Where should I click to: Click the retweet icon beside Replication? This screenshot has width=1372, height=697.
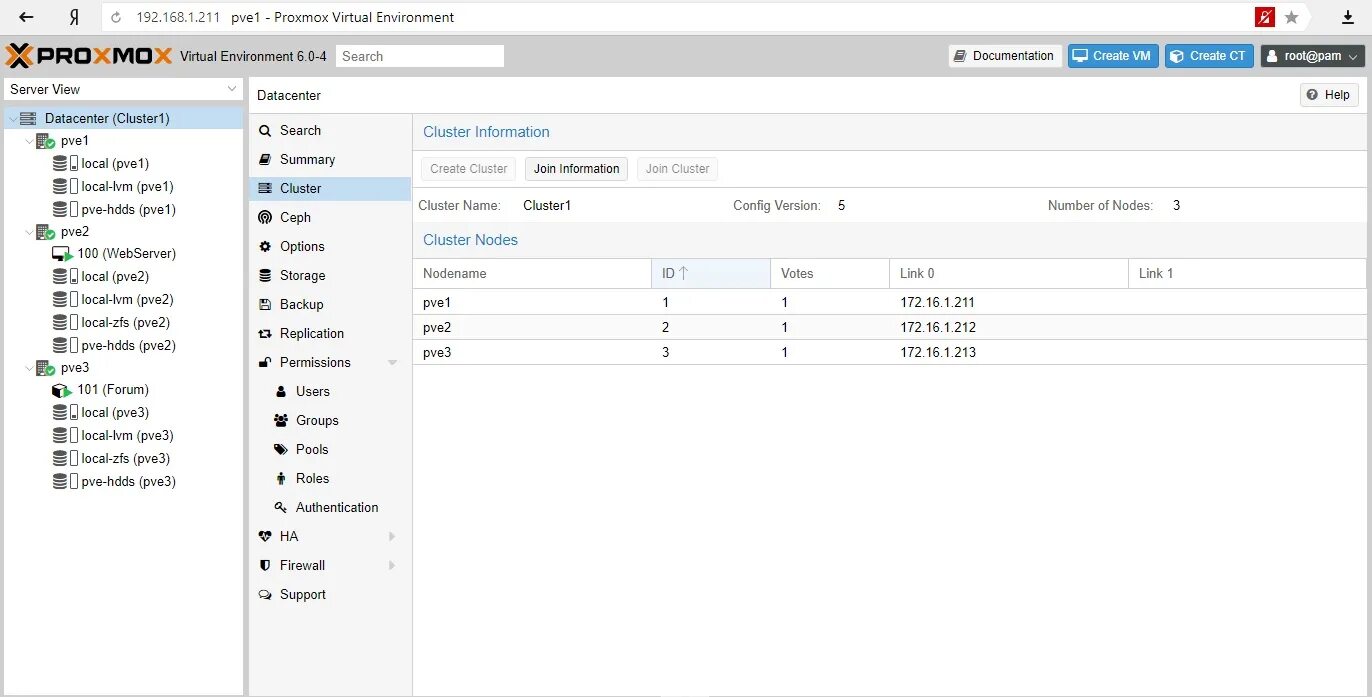pos(265,333)
